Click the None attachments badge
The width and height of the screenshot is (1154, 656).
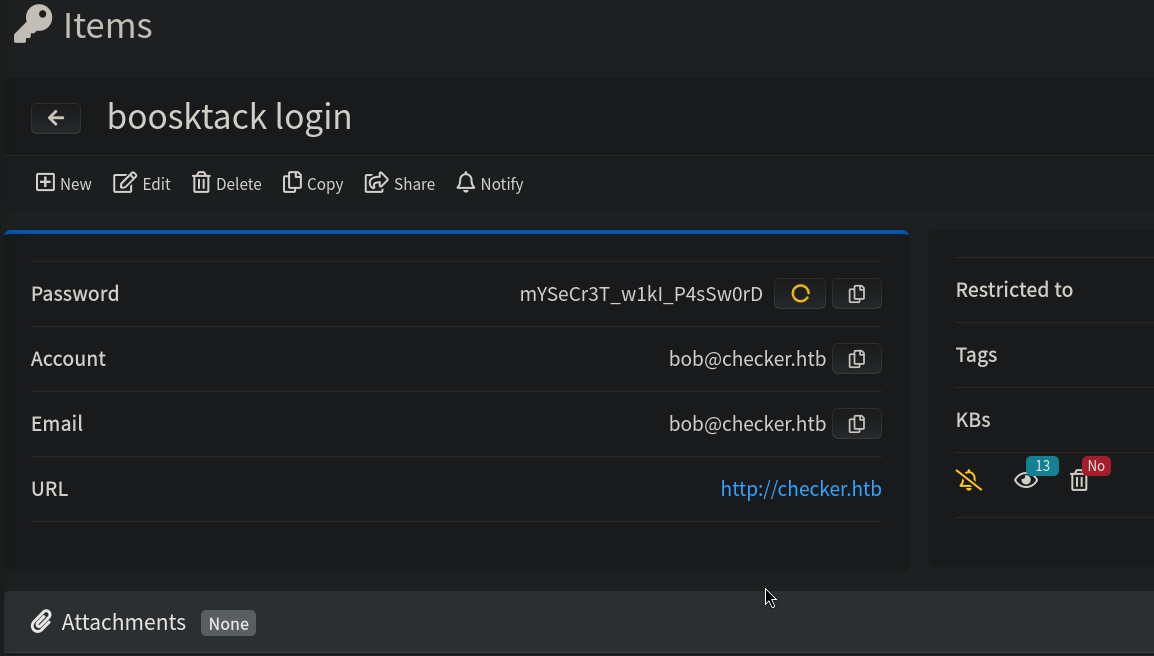[x=228, y=624]
